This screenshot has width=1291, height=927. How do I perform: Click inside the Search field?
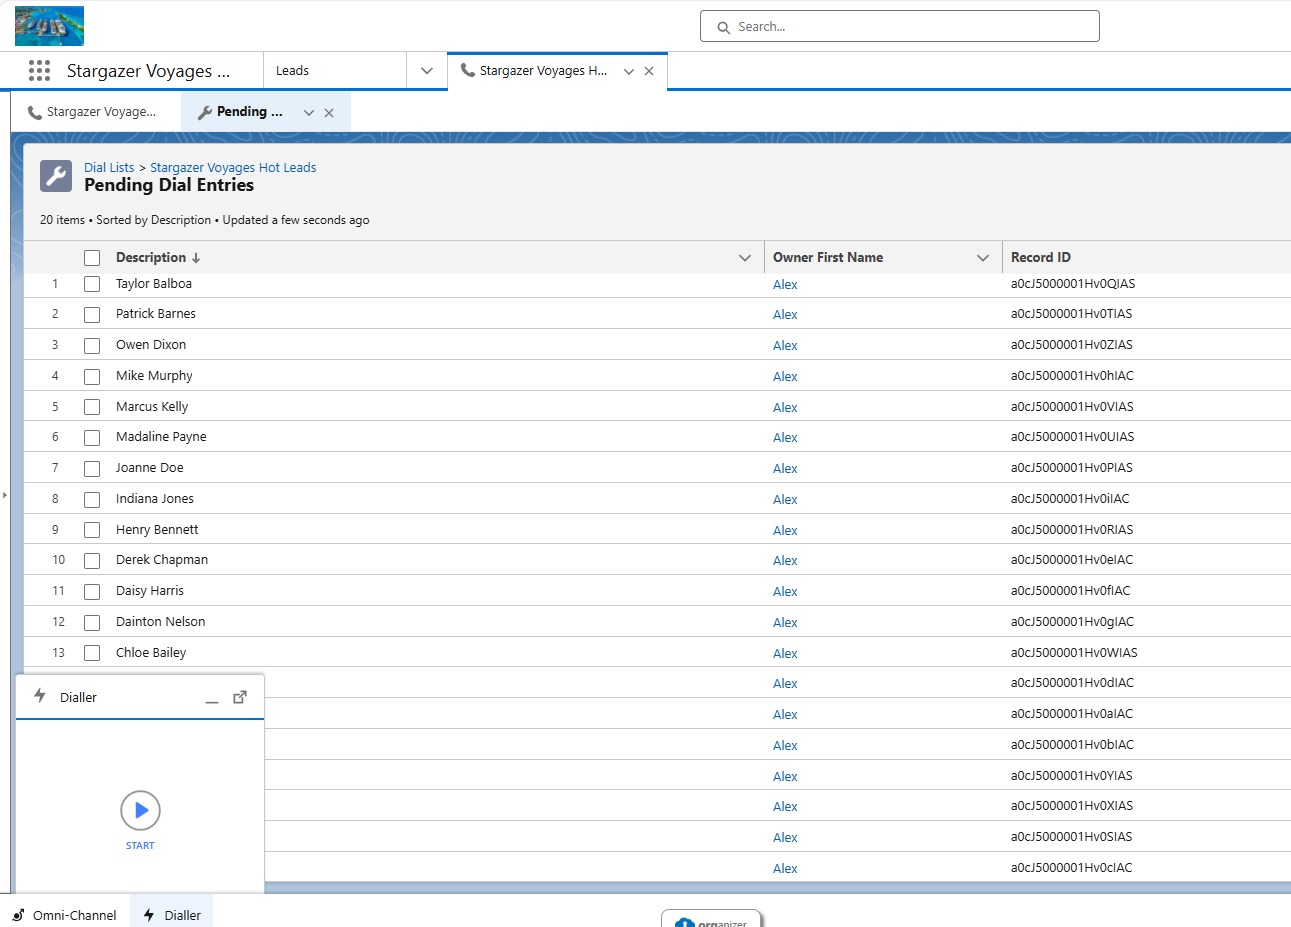point(899,27)
